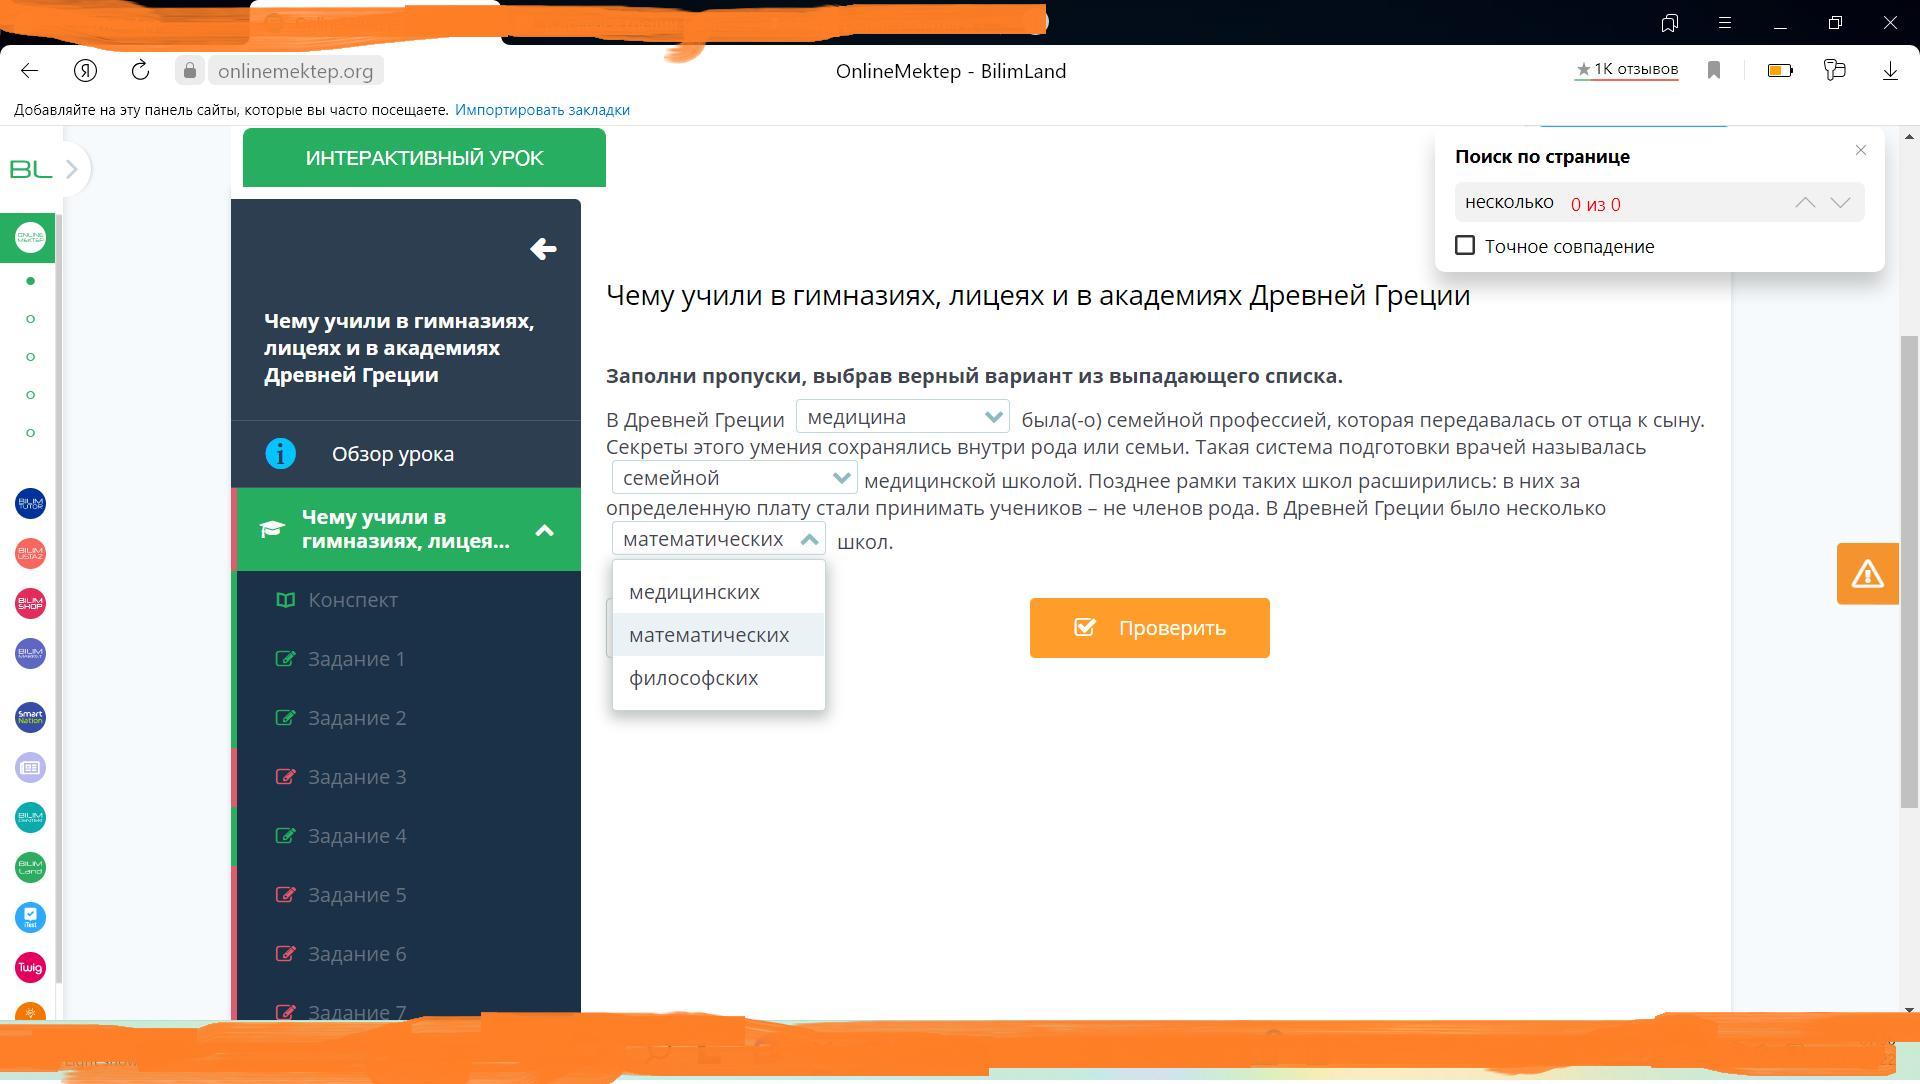
Task: Enable the Точное совпадение checkbox
Action: click(1465, 246)
